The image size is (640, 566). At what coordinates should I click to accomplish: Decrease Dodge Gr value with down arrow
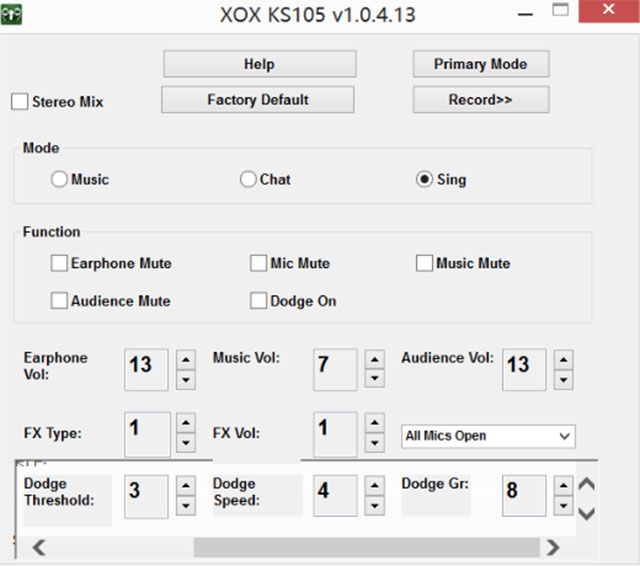[564, 506]
